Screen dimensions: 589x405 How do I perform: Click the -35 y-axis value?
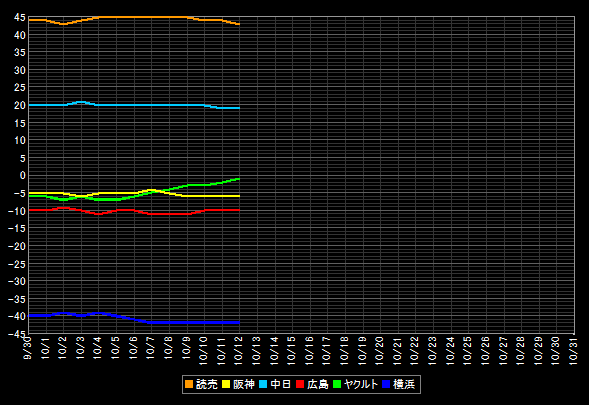tap(17, 299)
